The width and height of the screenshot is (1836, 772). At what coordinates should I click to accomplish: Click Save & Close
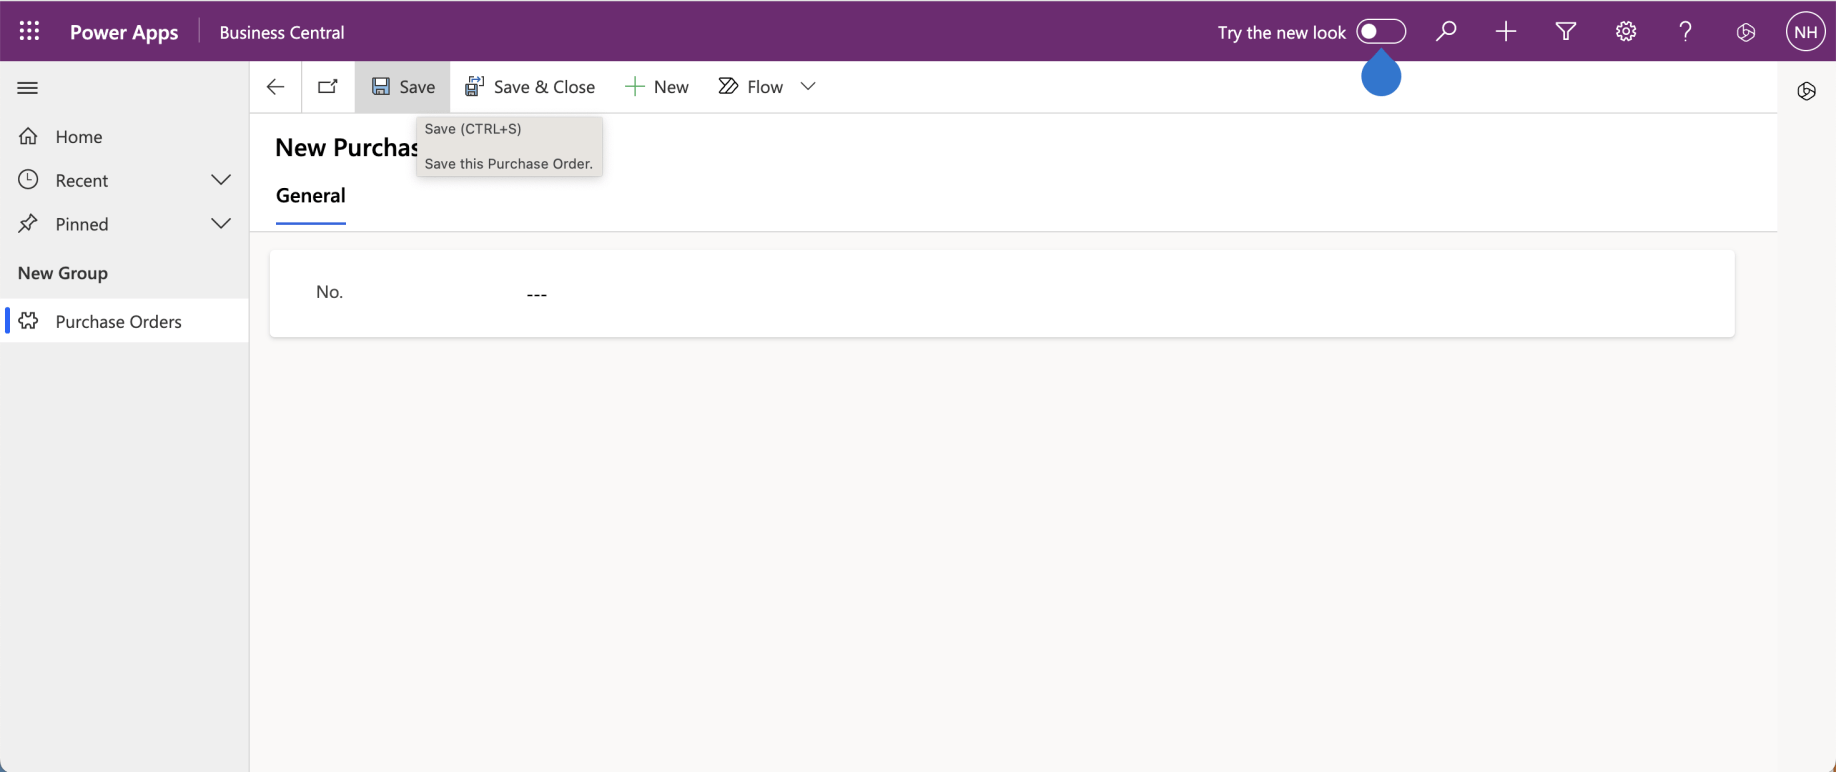pos(530,87)
